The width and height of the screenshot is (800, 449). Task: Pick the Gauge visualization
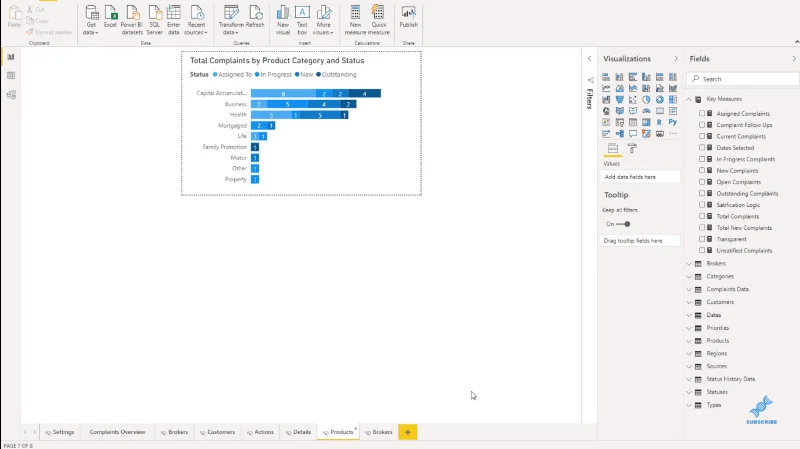point(646,111)
